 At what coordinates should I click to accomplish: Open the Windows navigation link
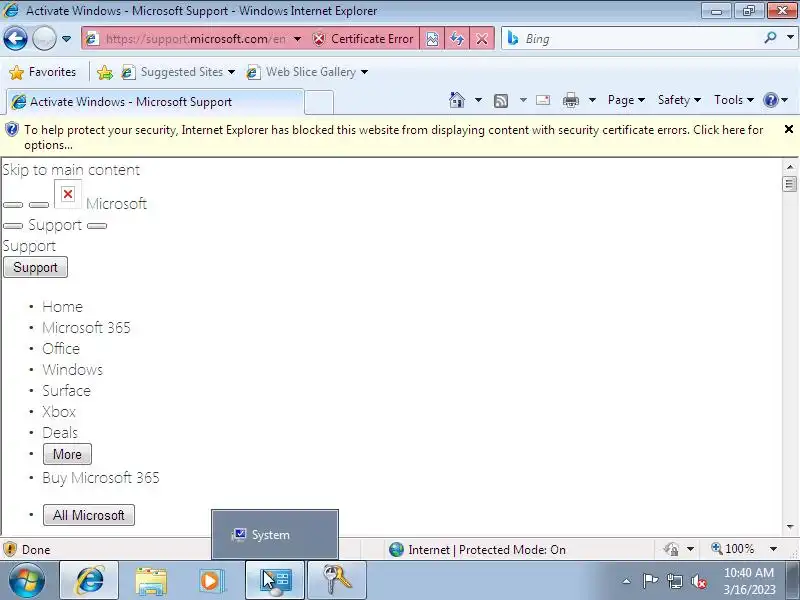(72, 369)
